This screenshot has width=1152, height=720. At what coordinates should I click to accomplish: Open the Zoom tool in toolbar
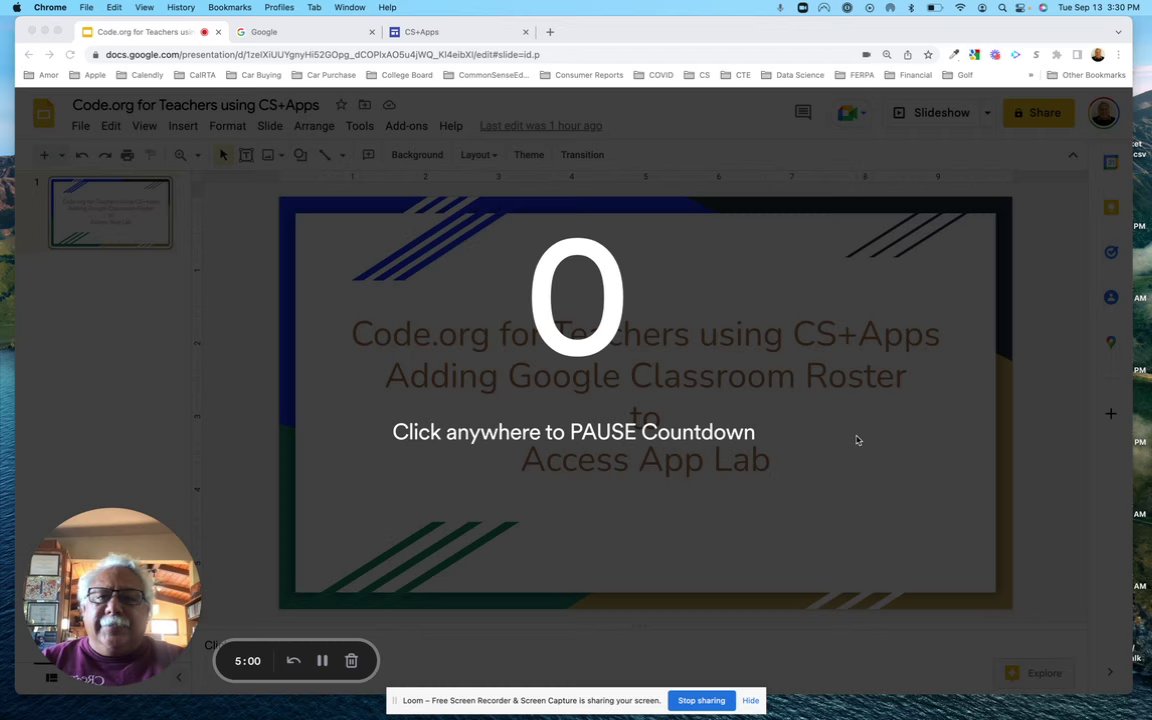pos(180,155)
